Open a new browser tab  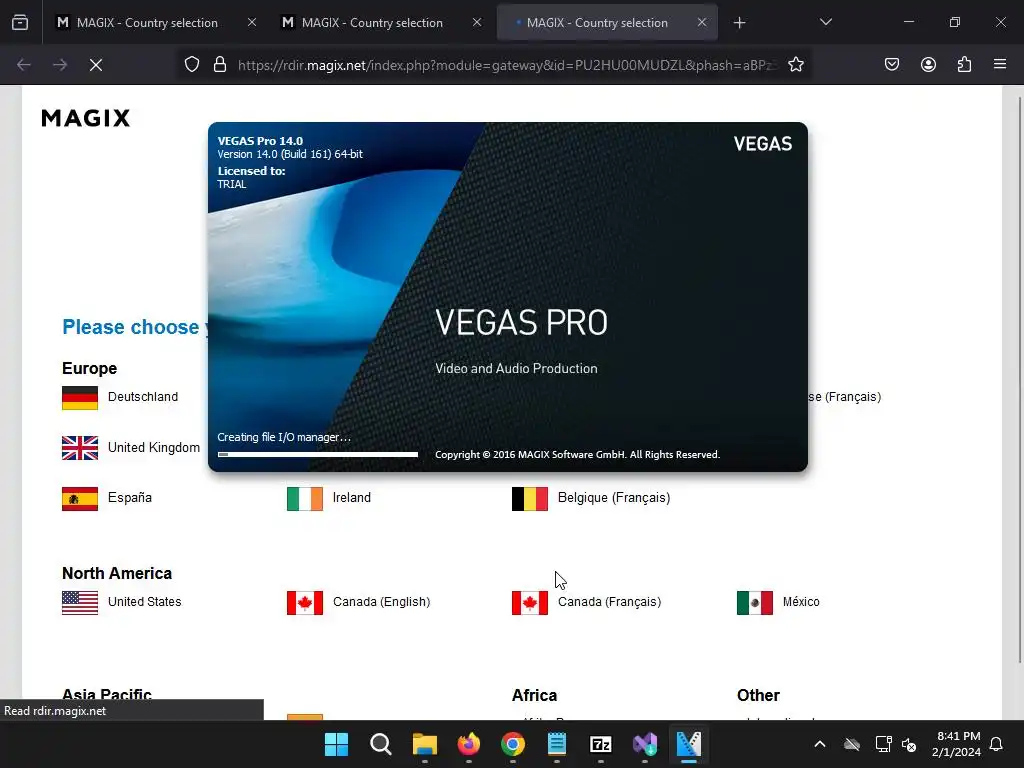pyautogui.click(x=739, y=23)
